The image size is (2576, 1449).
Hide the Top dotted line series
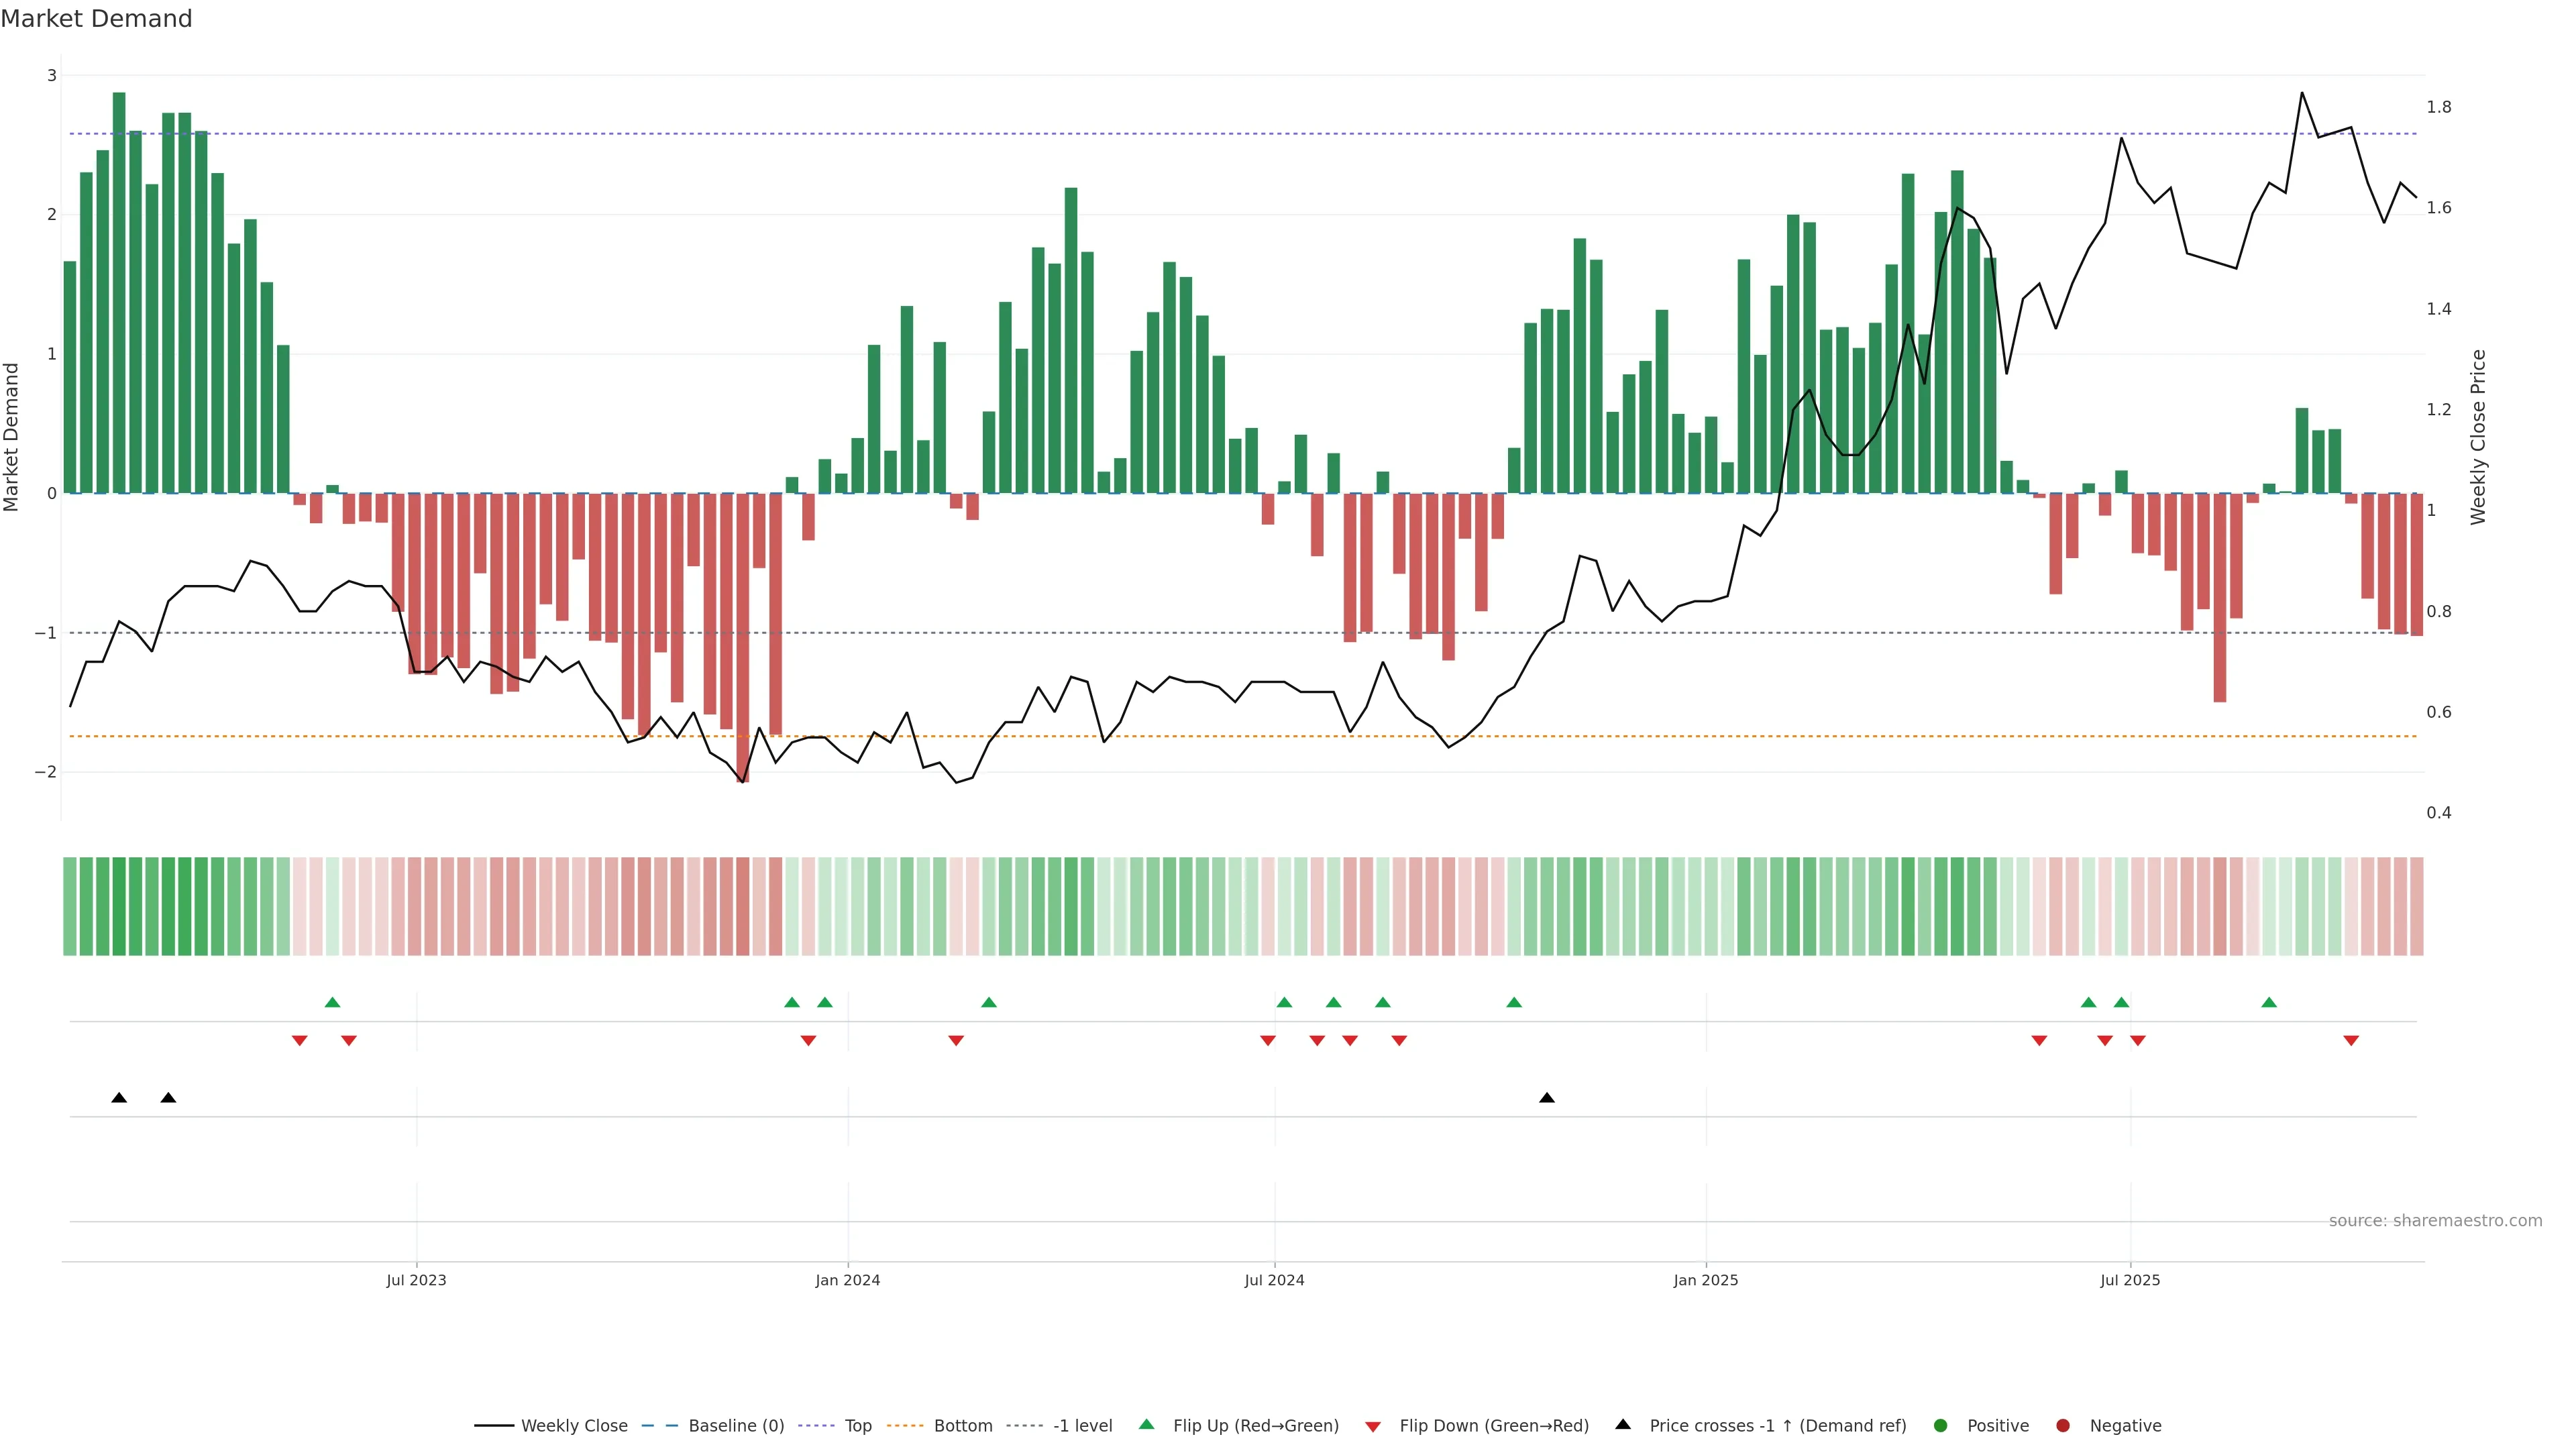pos(857,1426)
